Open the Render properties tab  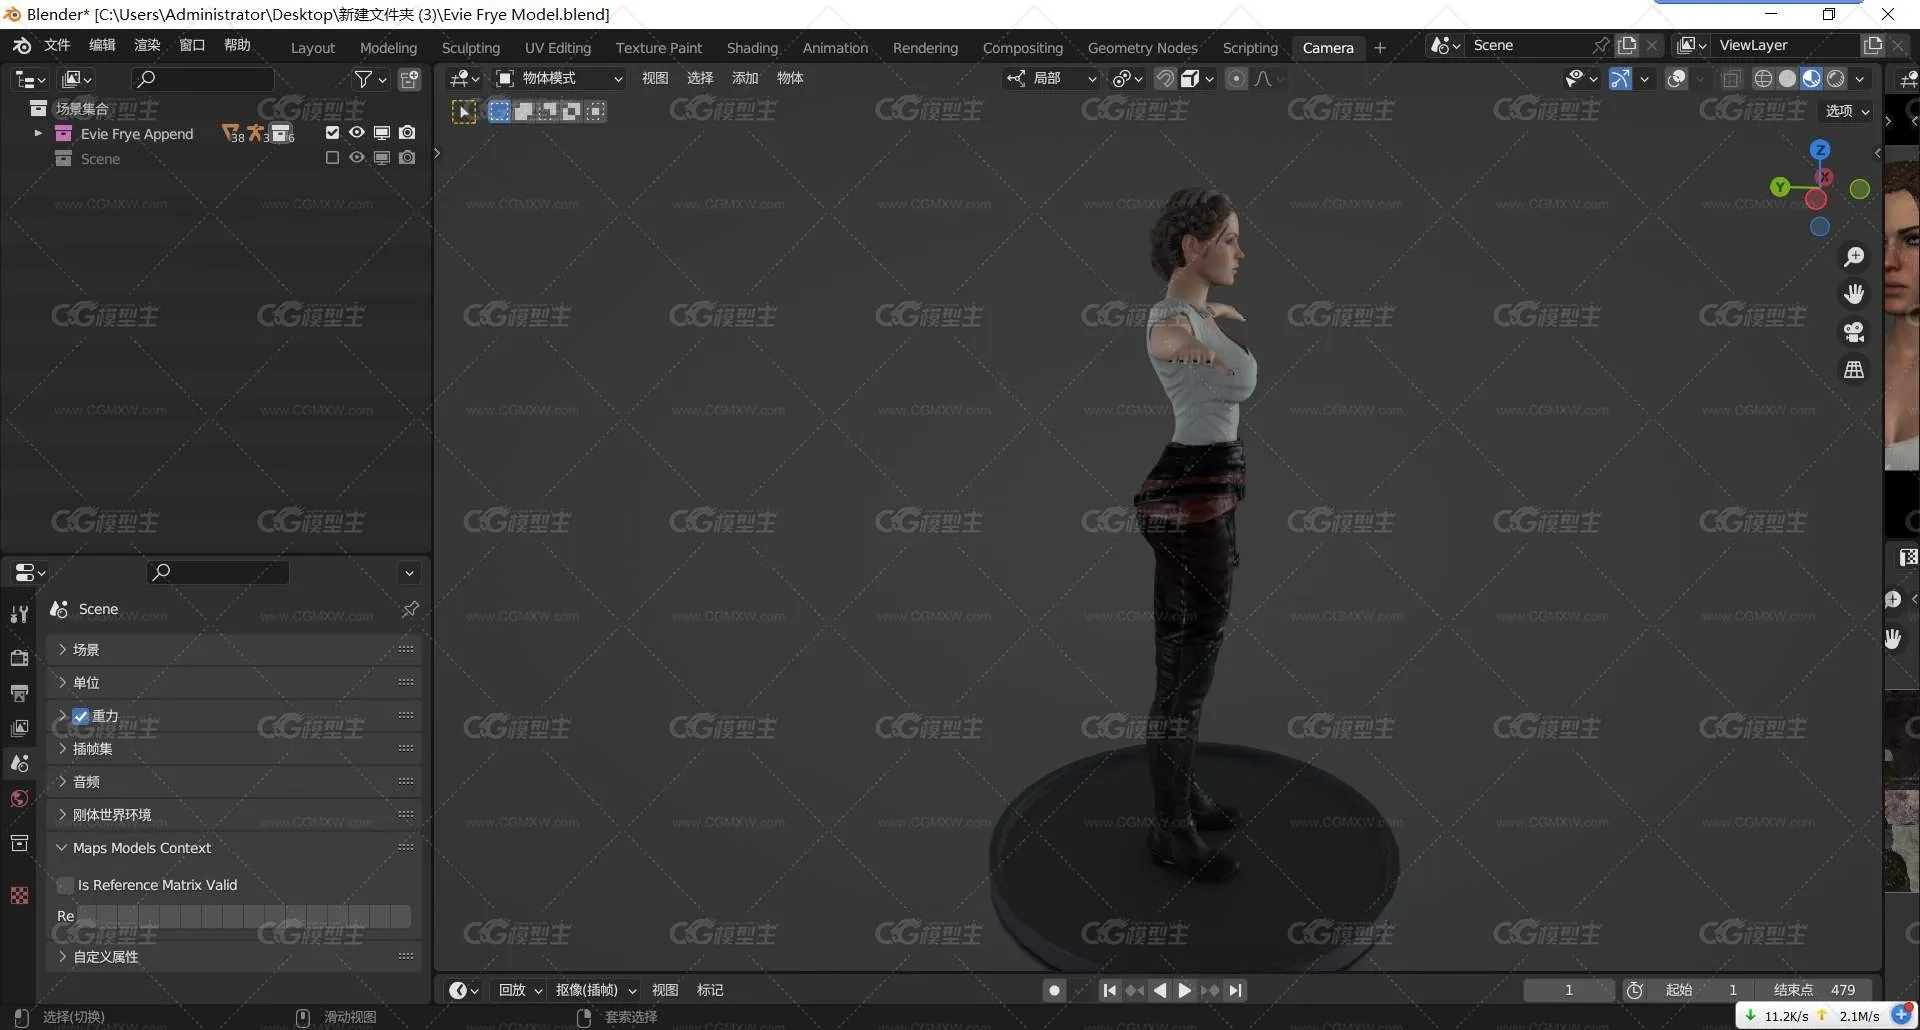(19, 657)
